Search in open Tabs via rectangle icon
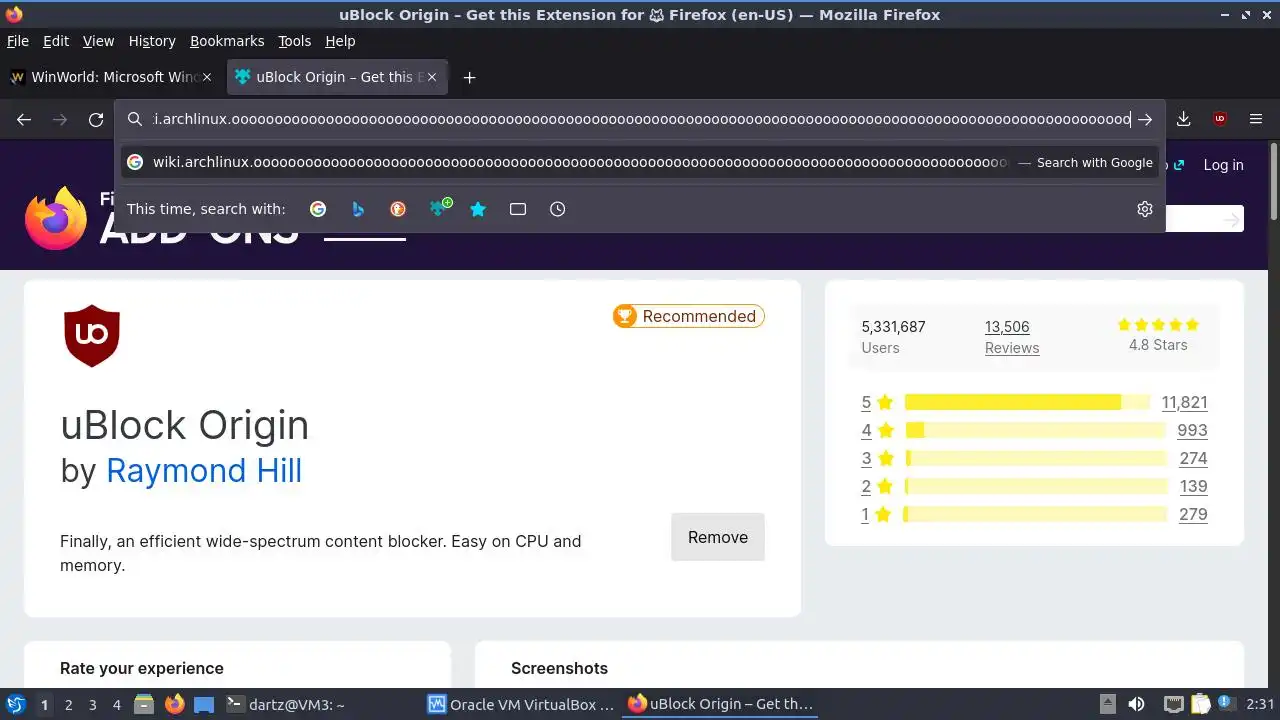This screenshot has height=720, width=1280. point(518,209)
